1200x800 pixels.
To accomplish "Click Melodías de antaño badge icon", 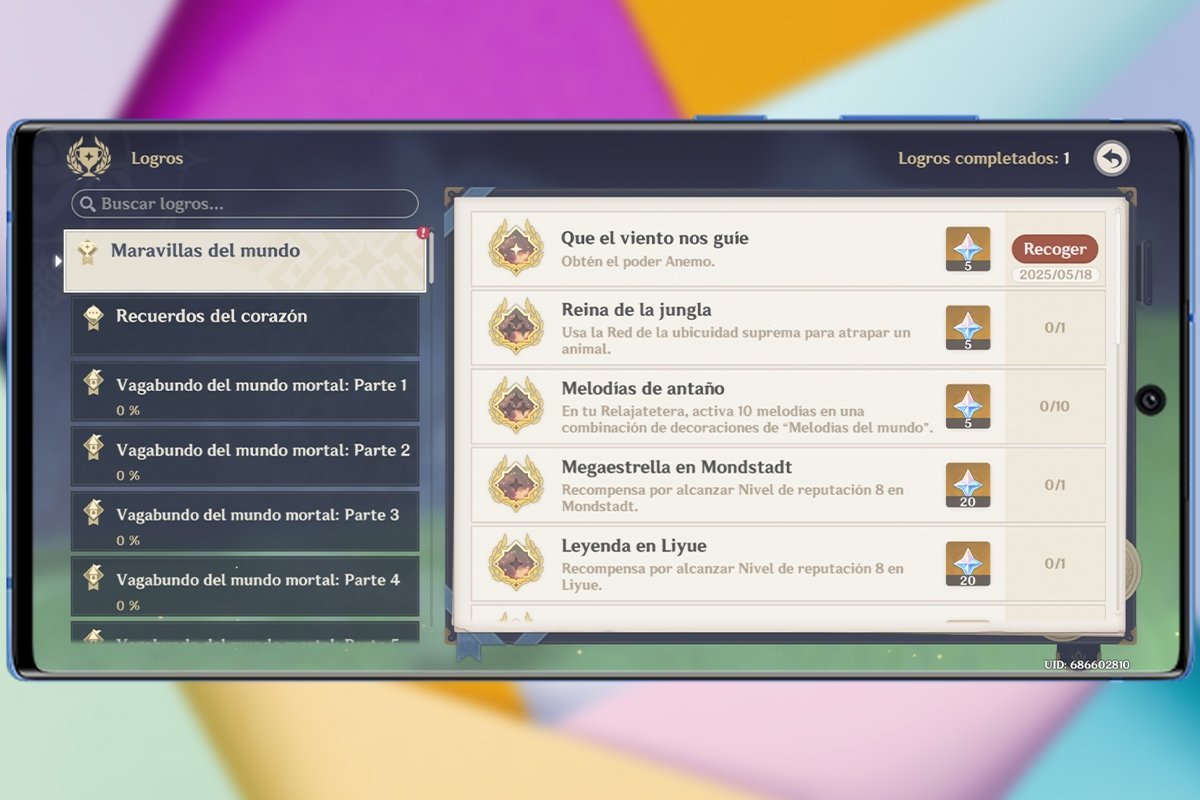I will tap(516, 405).
